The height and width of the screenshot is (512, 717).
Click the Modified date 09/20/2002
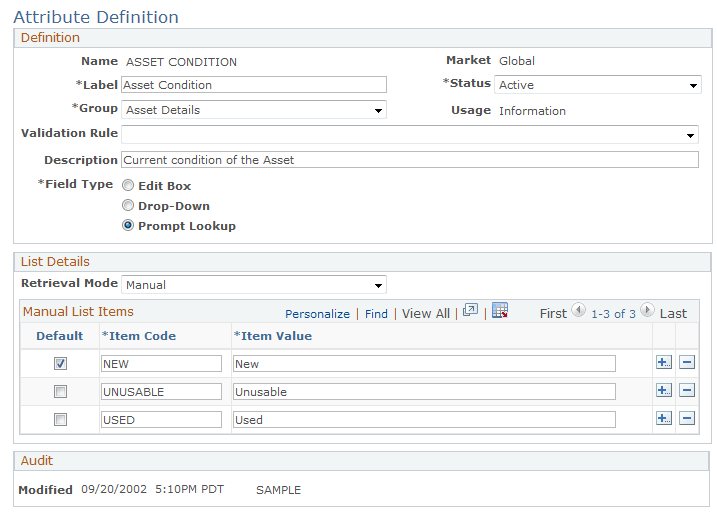click(114, 490)
